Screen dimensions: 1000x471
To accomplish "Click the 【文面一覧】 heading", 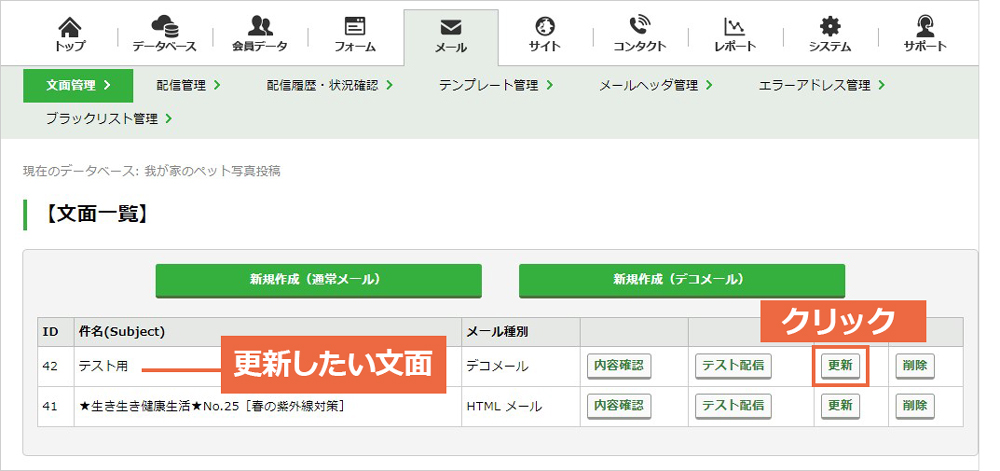I will pyautogui.click(x=96, y=215).
